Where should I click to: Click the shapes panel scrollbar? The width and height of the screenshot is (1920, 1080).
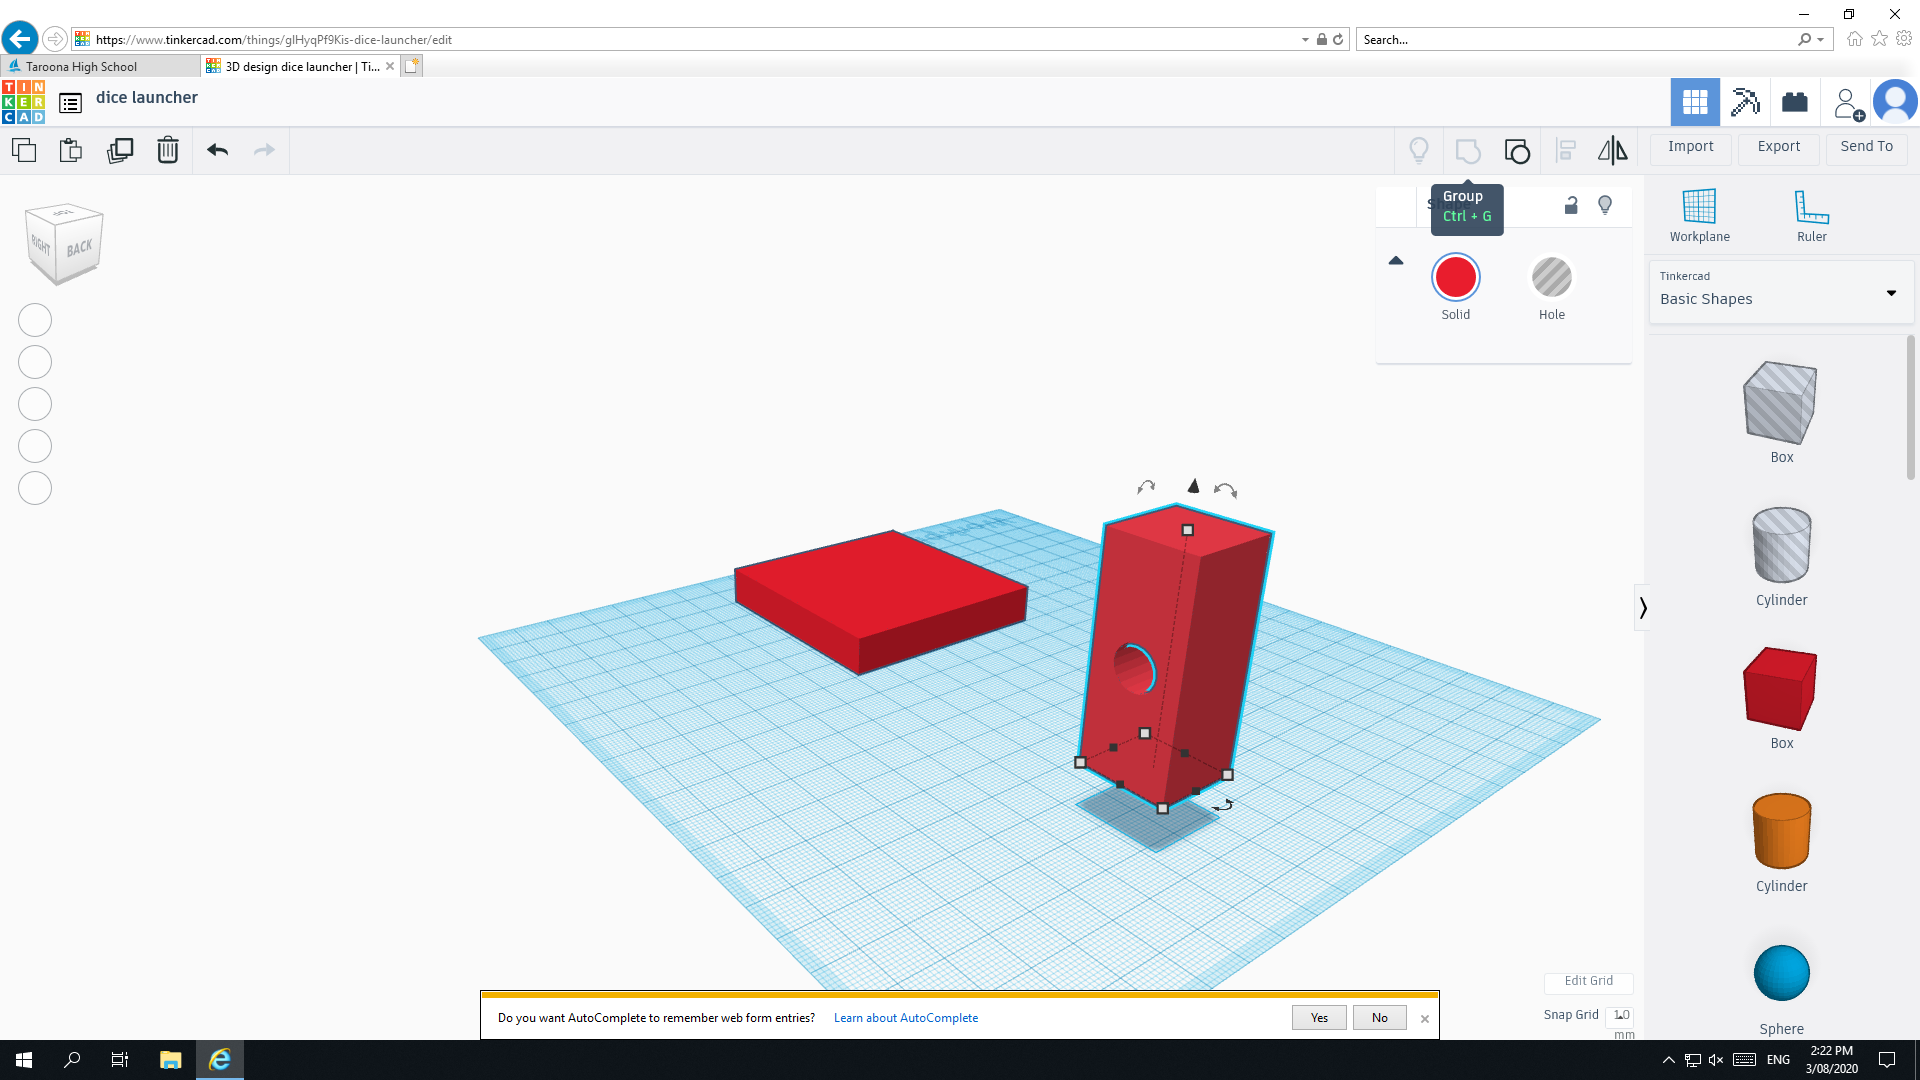click(x=1911, y=408)
